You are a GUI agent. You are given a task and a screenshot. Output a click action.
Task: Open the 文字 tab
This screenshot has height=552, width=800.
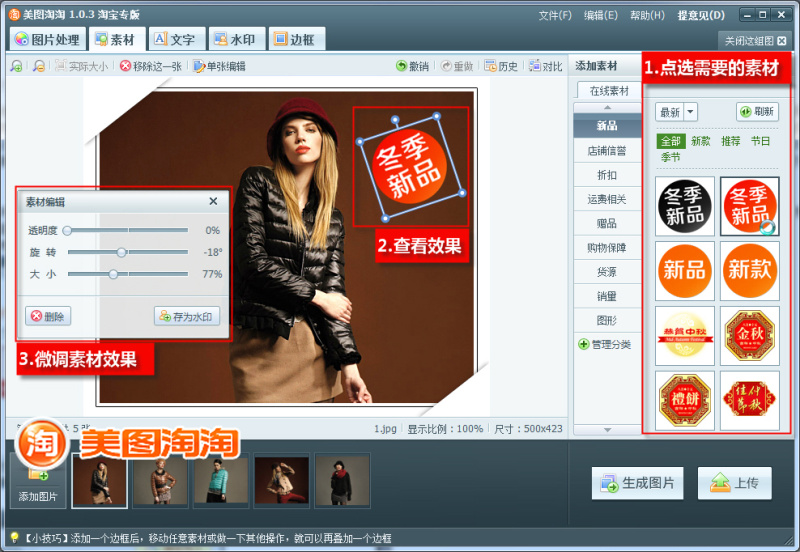175,39
